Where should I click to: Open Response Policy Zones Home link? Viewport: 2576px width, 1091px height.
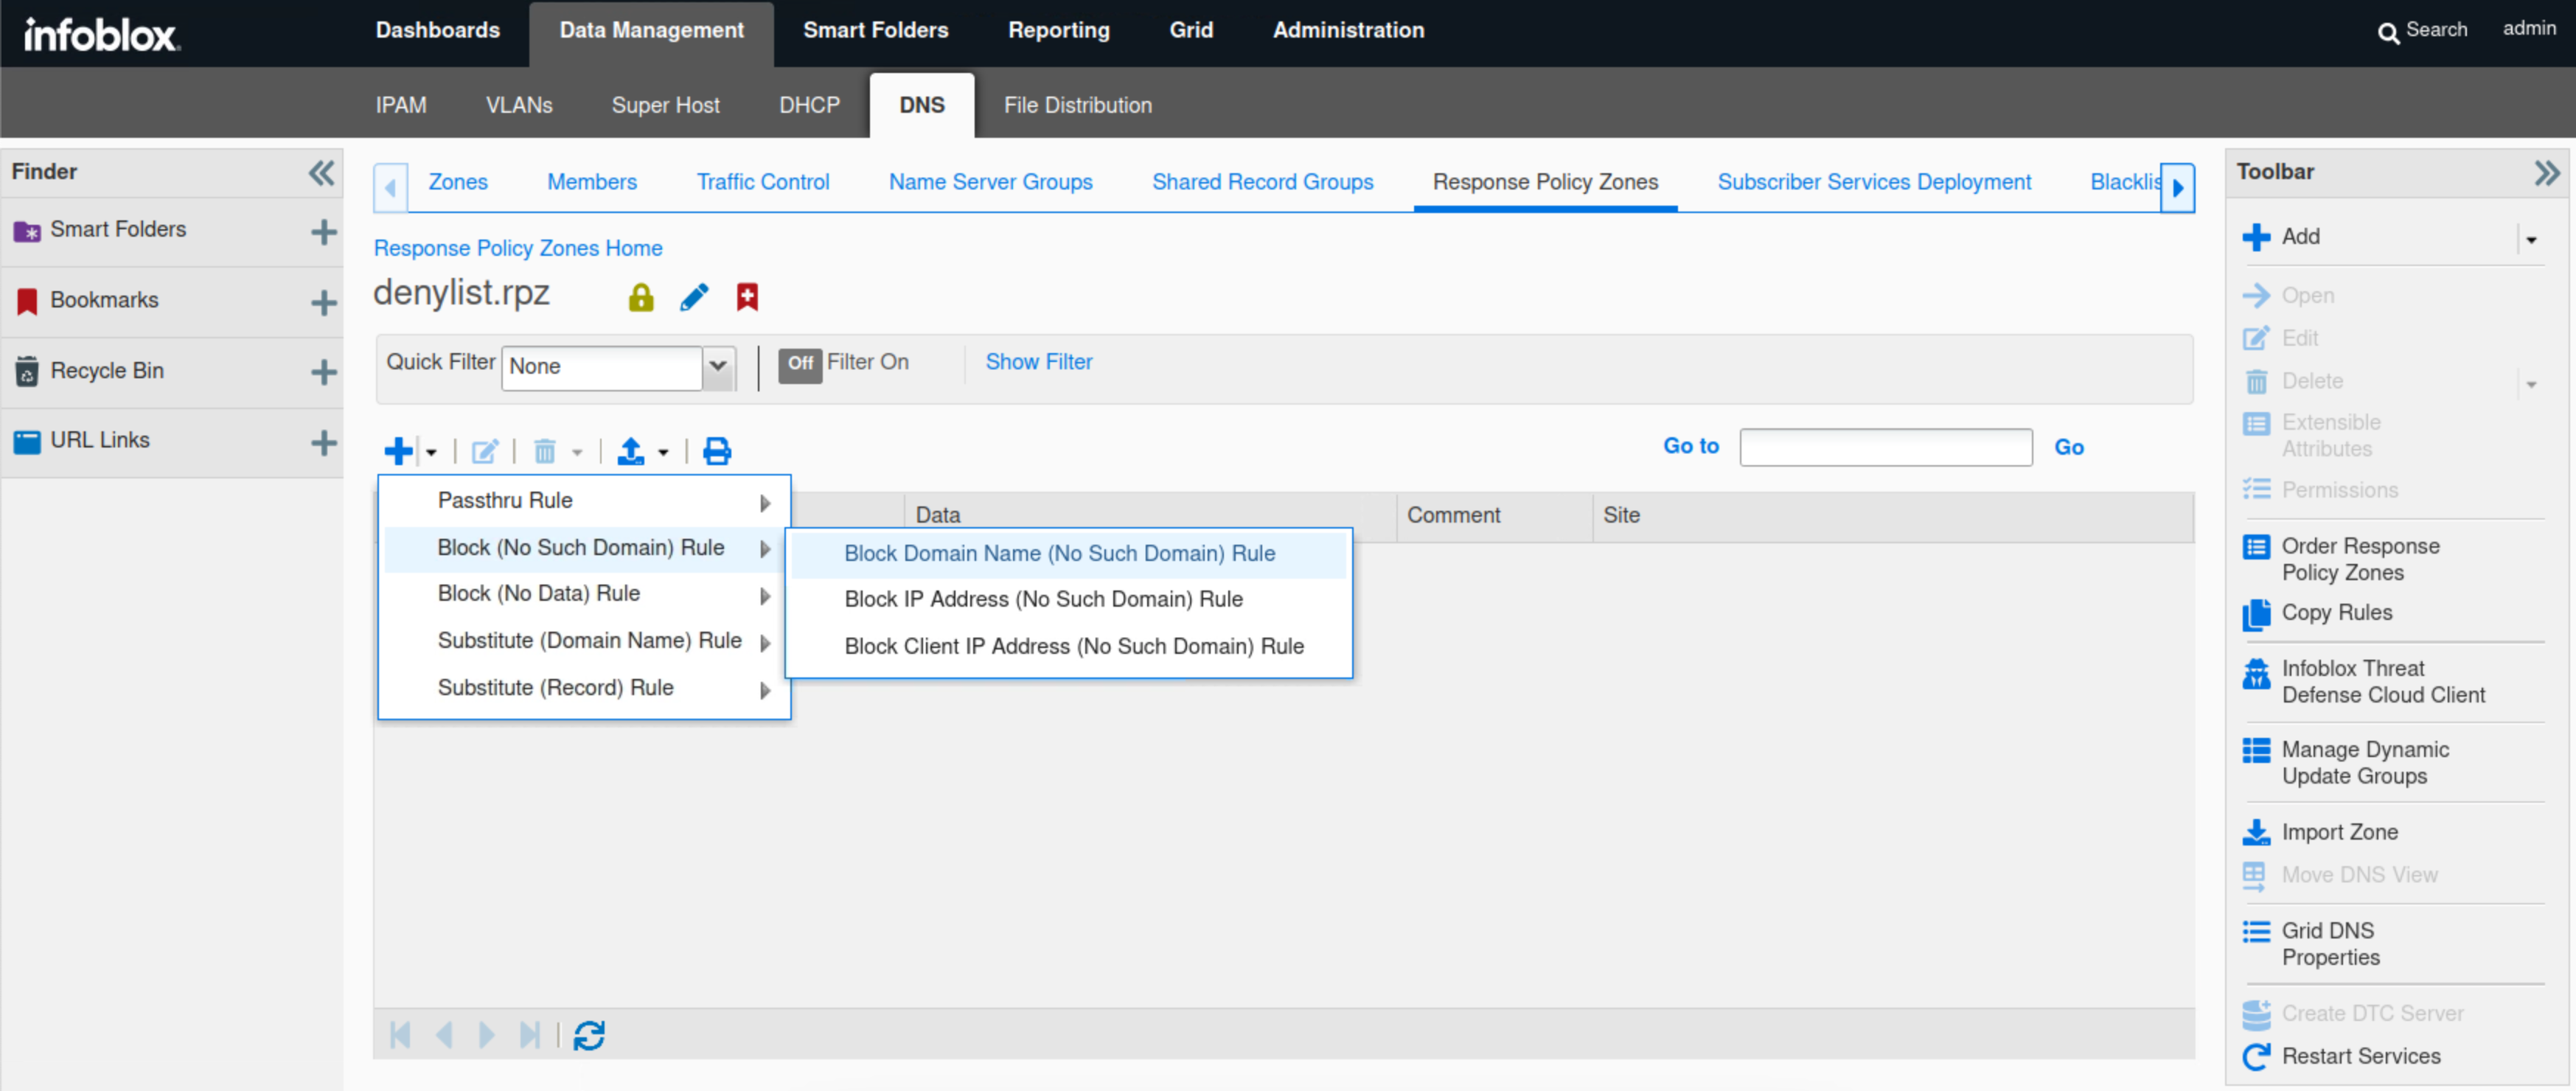click(x=517, y=248)
